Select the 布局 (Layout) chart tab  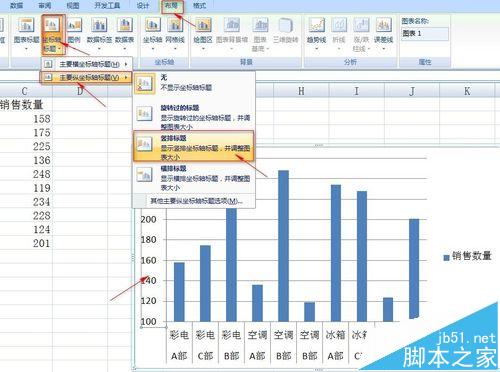(172, 5)
